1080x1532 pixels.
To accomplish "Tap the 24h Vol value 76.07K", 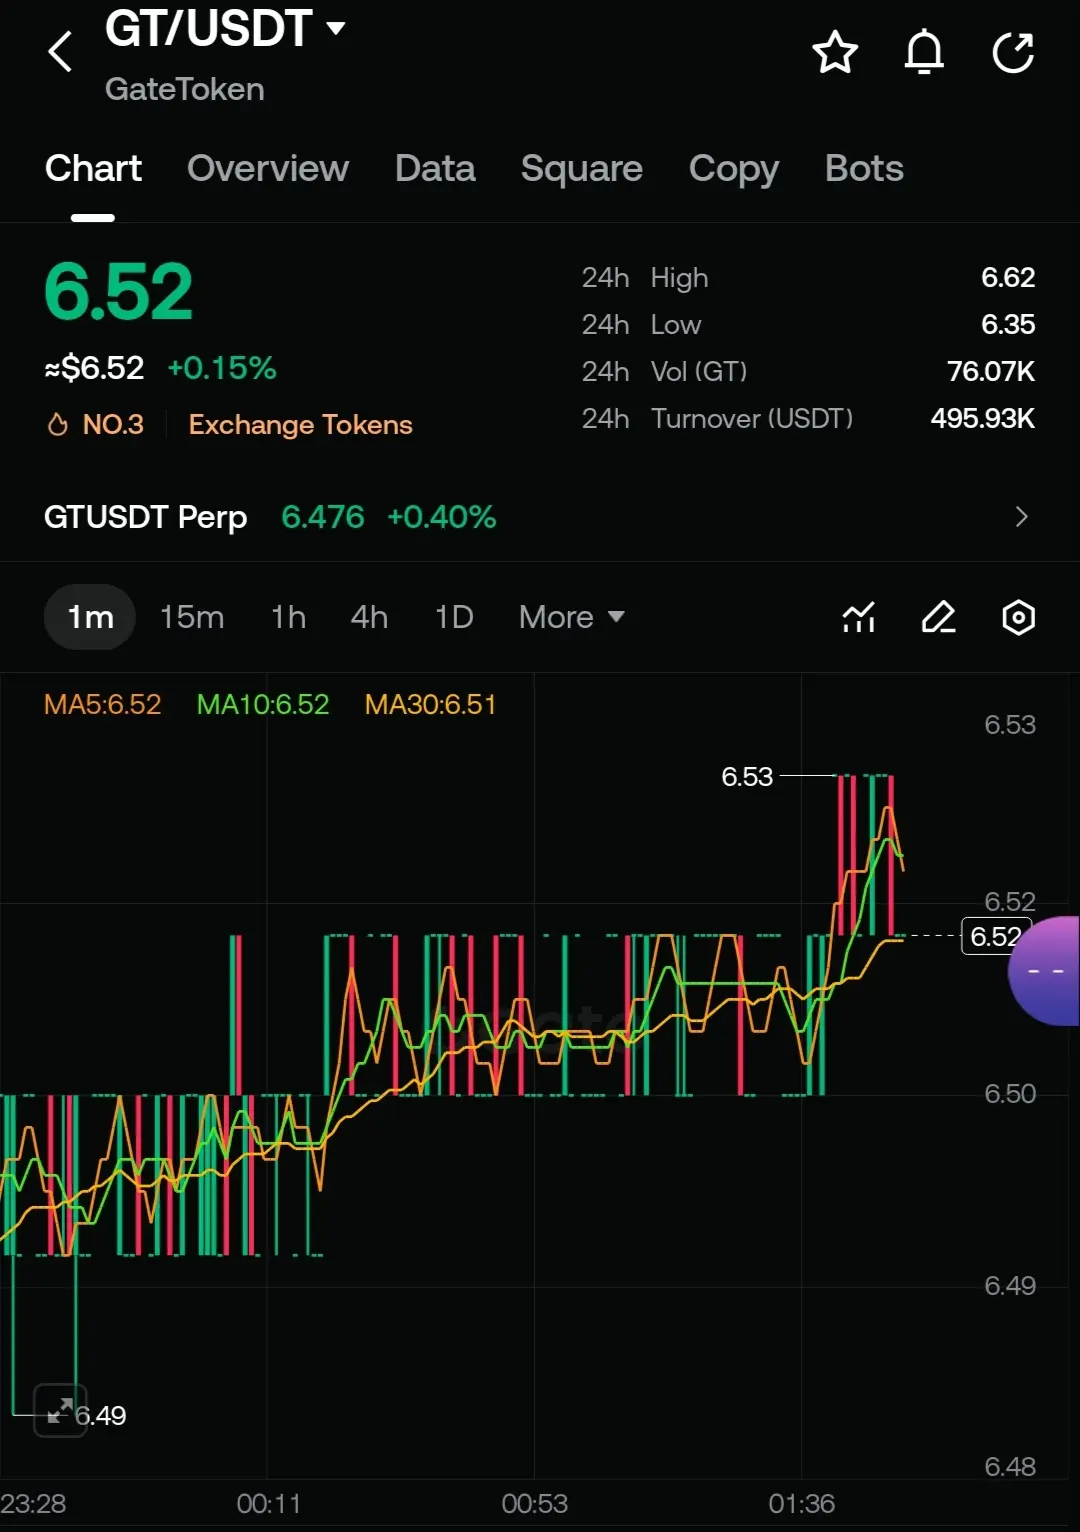I will 991,371.
